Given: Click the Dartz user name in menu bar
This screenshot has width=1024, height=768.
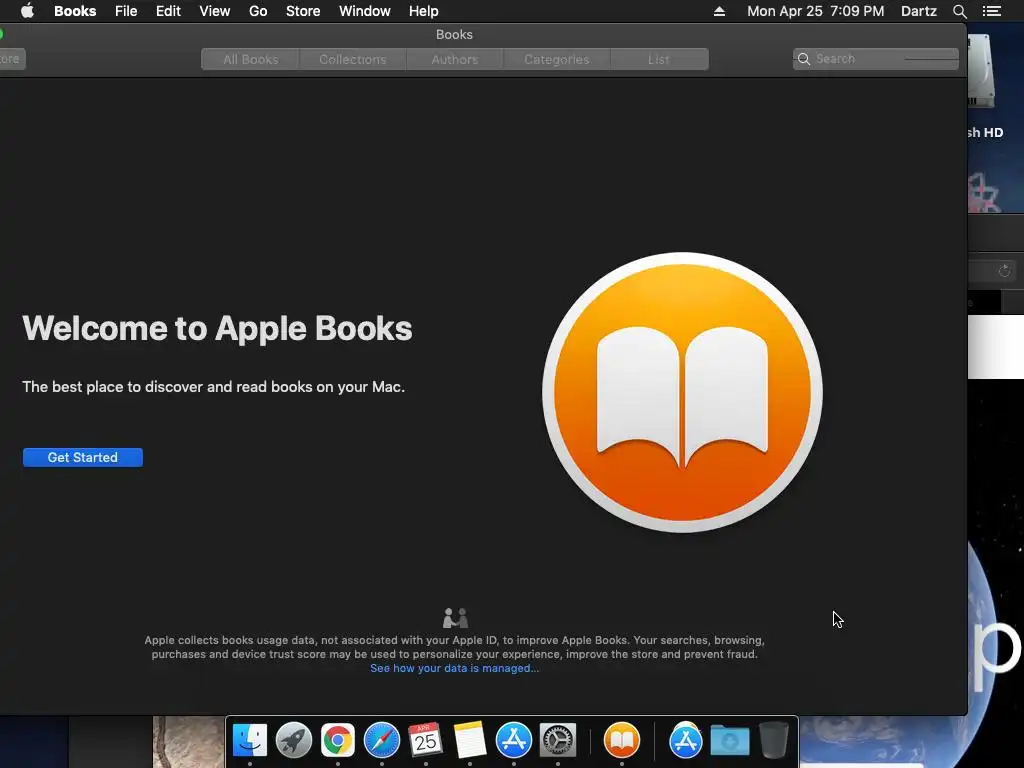Looking at the screenshot, I should coord(919,11).
